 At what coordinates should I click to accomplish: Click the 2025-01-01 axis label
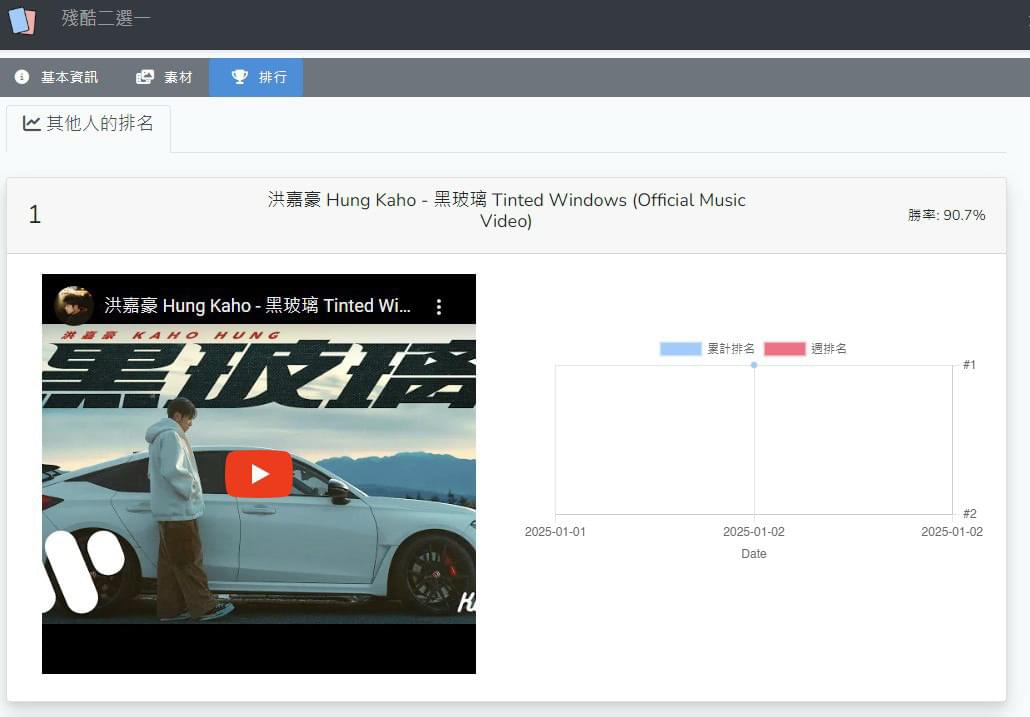click(x=555, y=532)
